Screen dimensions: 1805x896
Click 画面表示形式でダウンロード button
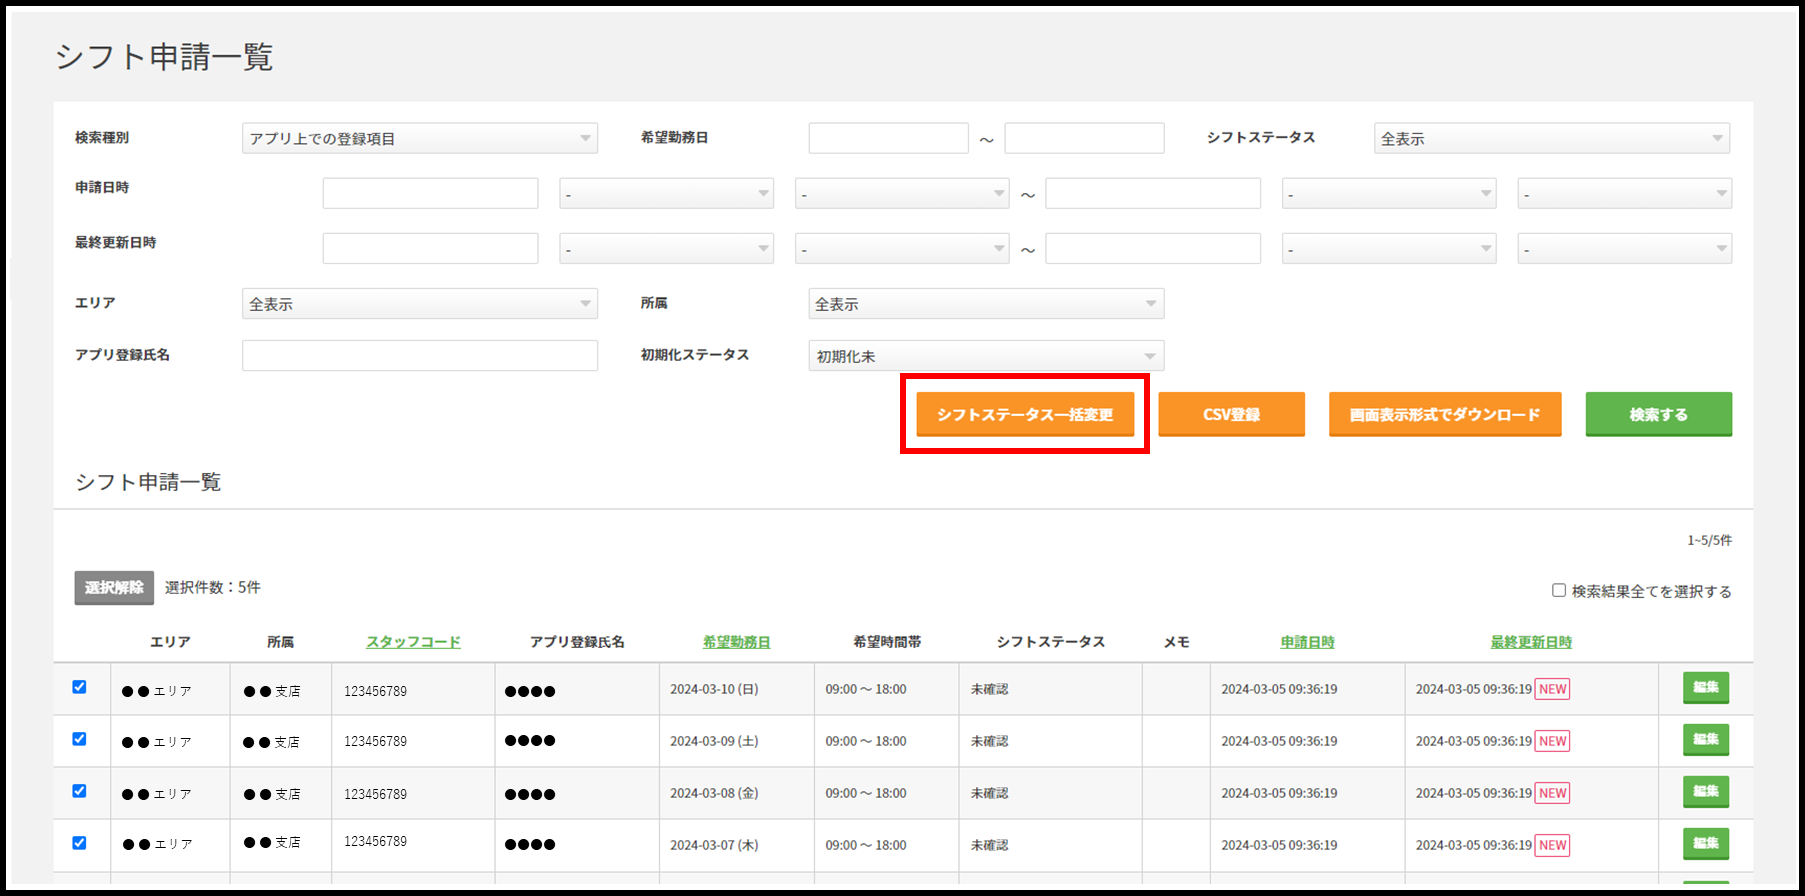pos(1444,414)
